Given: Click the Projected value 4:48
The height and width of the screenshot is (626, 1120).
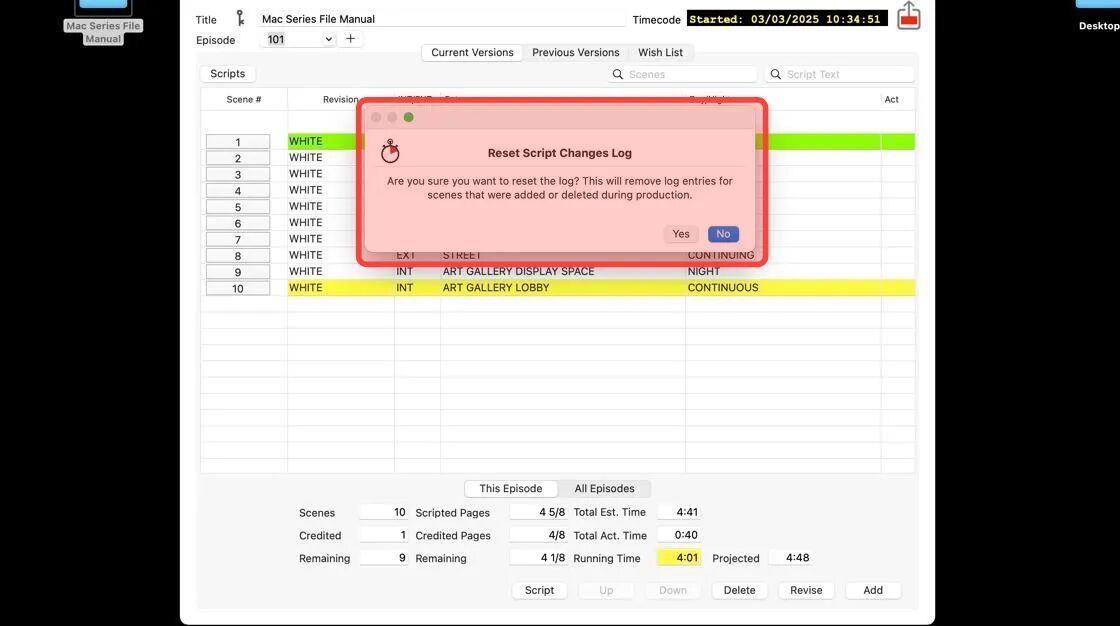Looking at the screenshot, I should click(x=790, y=557).
